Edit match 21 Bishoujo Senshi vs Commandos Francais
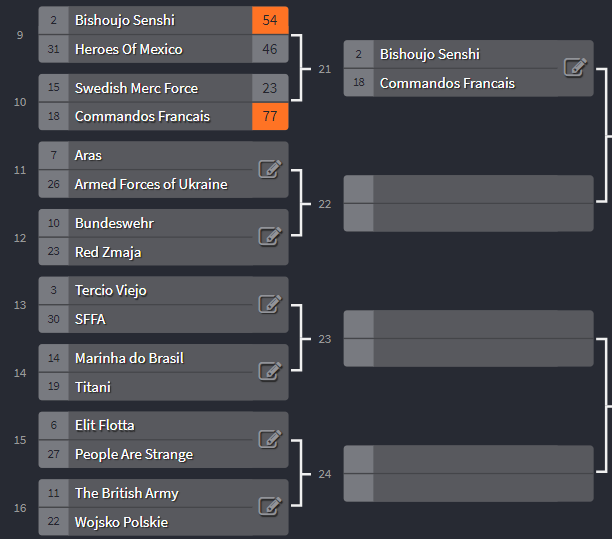This screenshot has height=539, width=612. [x=575, y=68]
